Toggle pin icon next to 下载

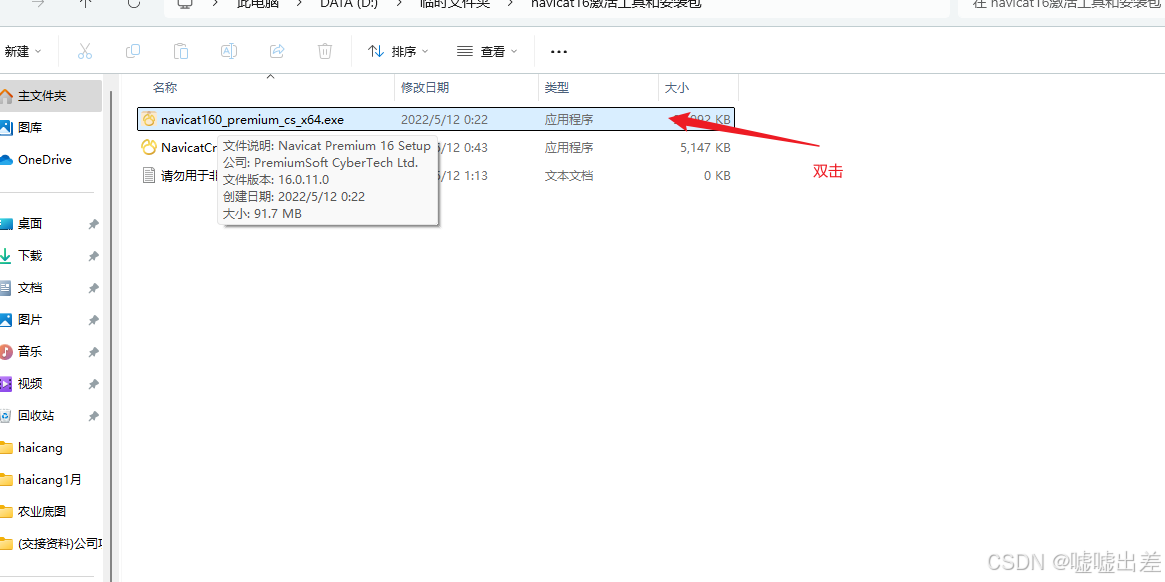[94, 256]
